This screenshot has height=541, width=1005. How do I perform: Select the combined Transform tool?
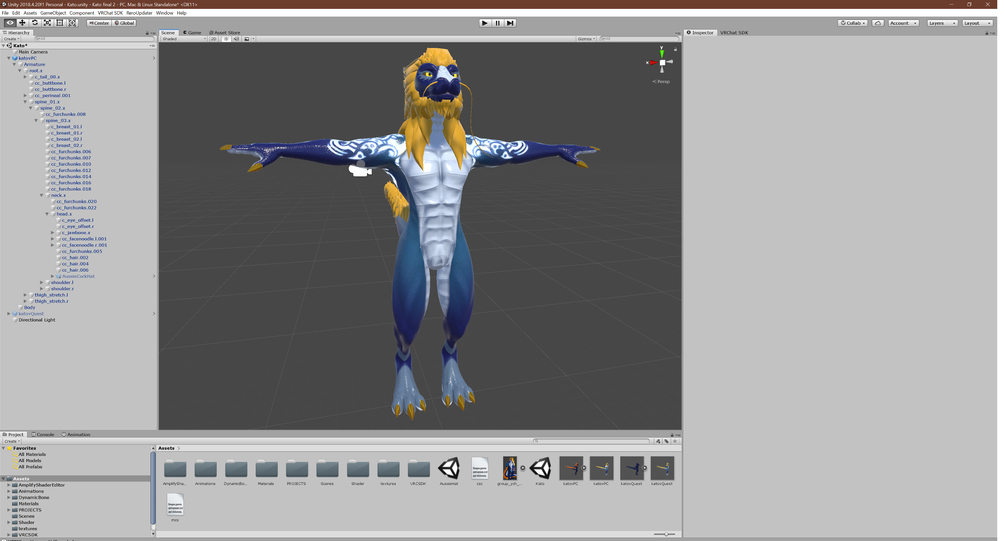[72, 22]
